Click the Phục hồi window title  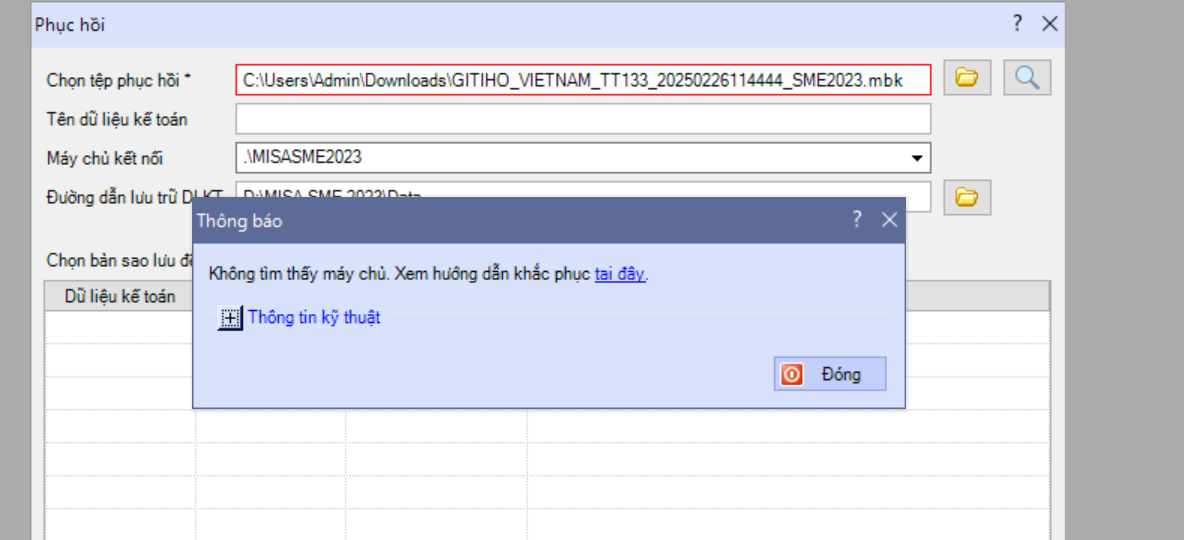(x=70, y=25)
